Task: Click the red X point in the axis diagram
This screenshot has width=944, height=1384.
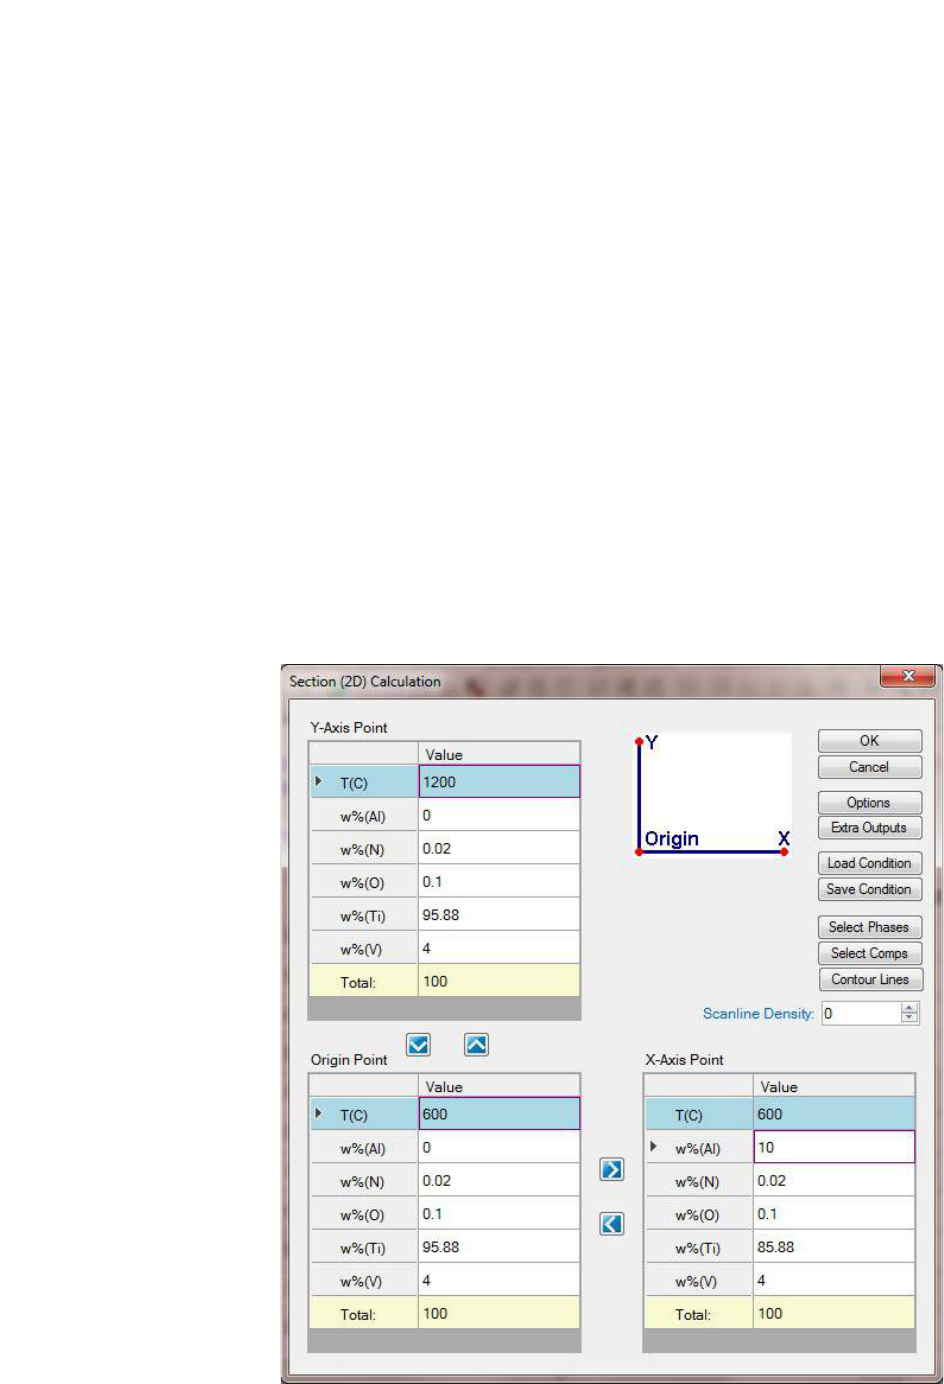Action: (784, 852)
